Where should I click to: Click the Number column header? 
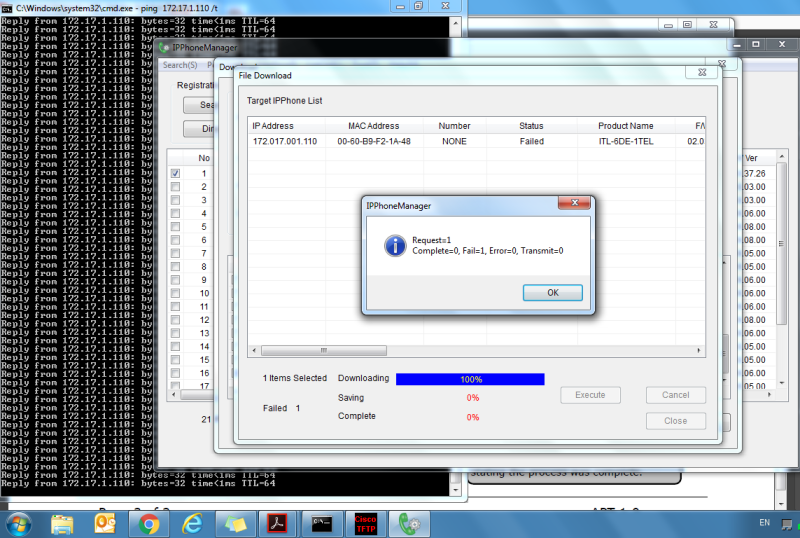(454, 126)
